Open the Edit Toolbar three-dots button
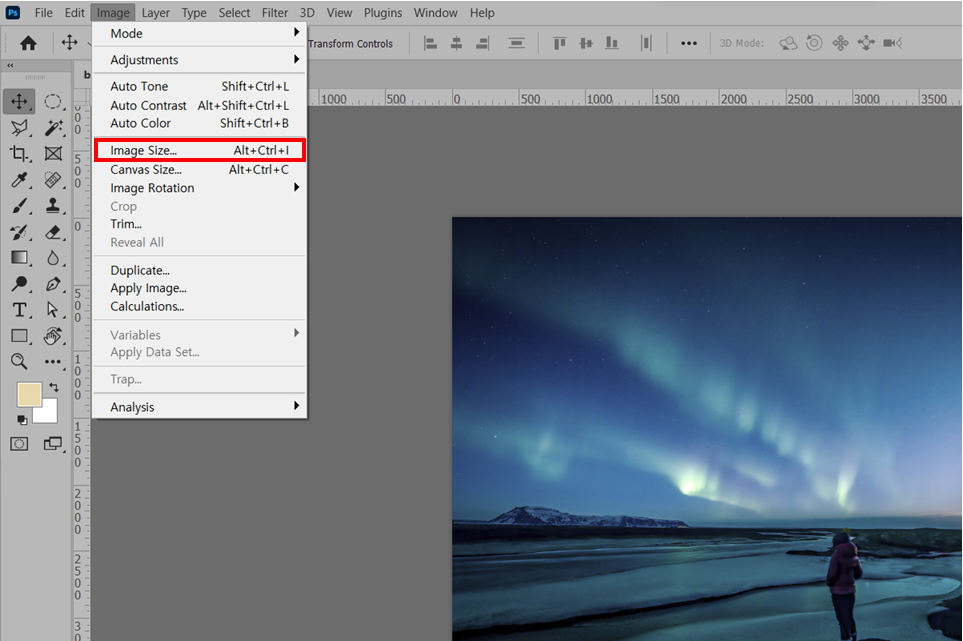Viewport: 963px width, 641px height. point(53,362)
